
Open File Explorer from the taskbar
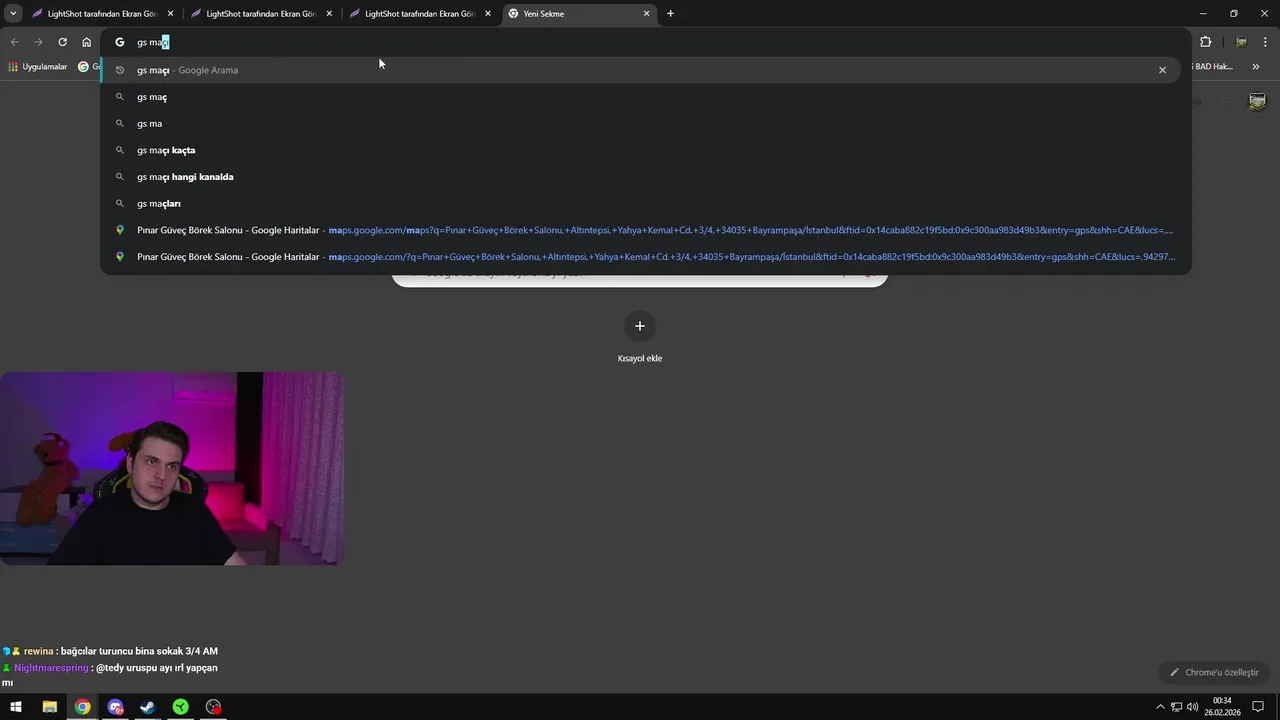49,707
